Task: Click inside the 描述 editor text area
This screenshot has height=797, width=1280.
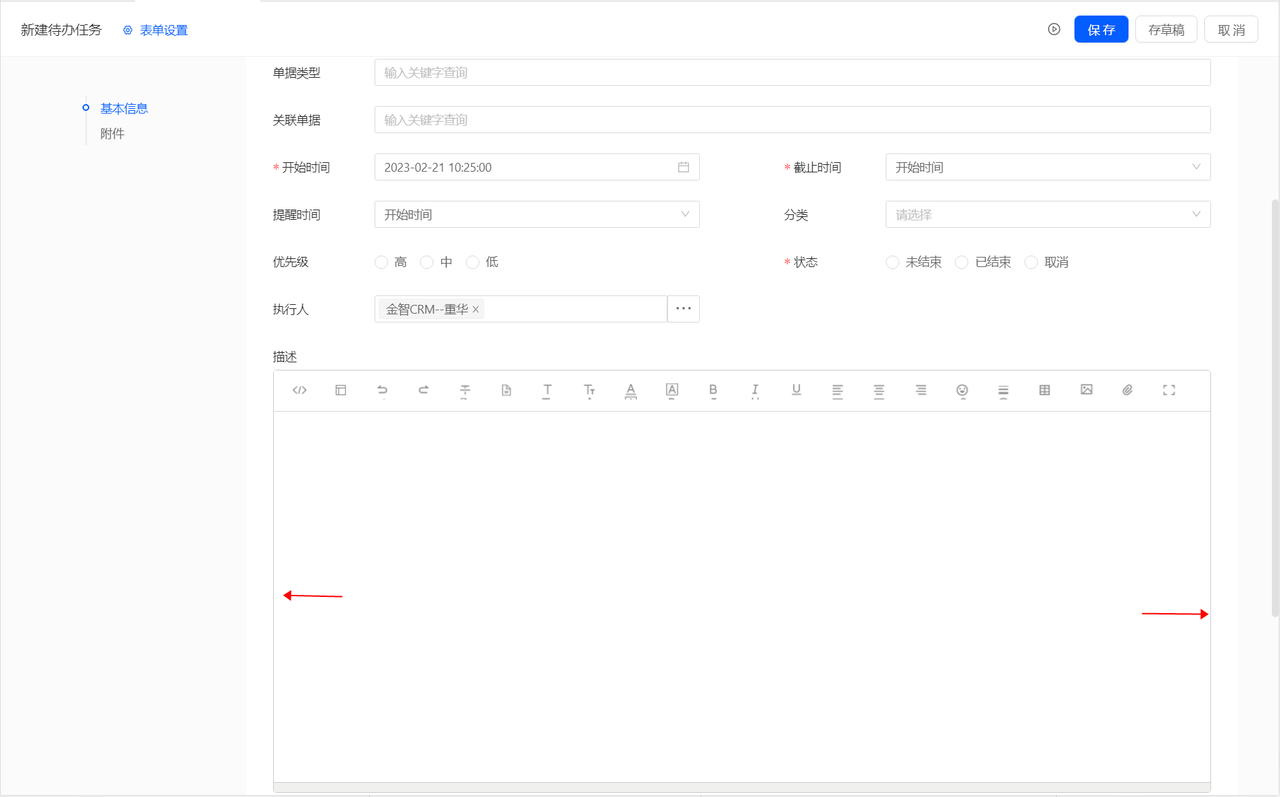Action: tap(742, 596)
